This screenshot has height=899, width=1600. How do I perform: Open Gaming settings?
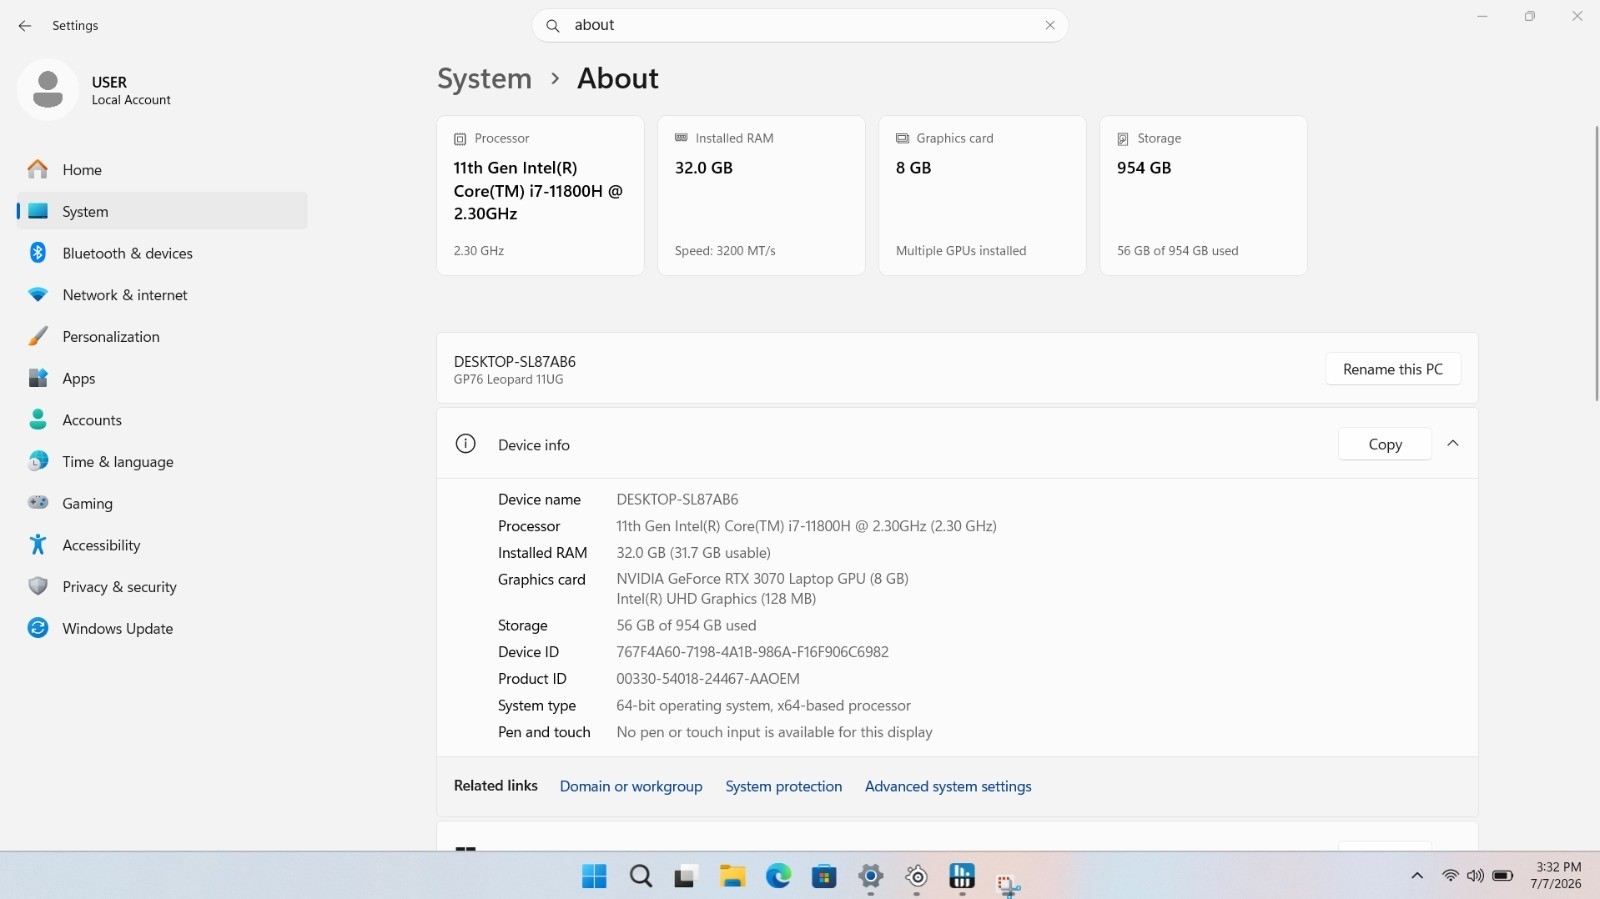coord(162,503)
